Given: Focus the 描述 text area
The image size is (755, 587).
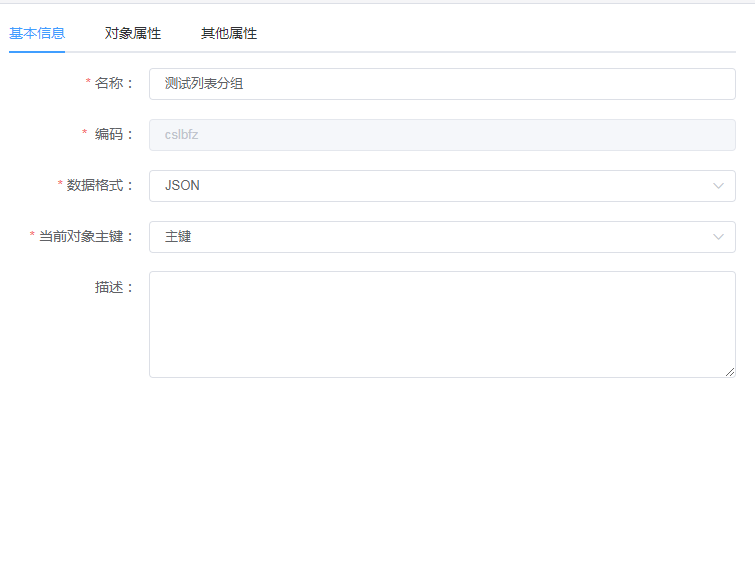Looking at the screenshot, I should (442, 324).
